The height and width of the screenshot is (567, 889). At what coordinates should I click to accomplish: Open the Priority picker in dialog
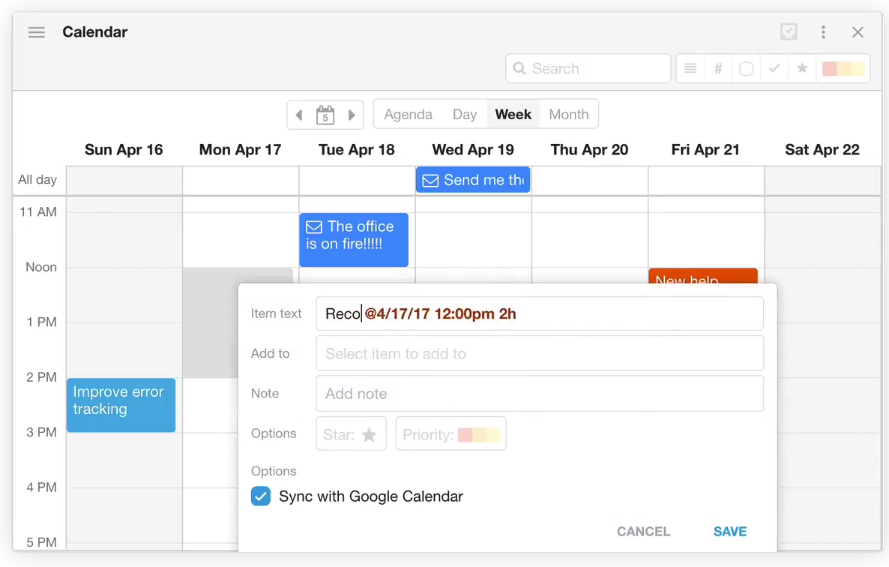pyautogui.click(x=451, y=435)
